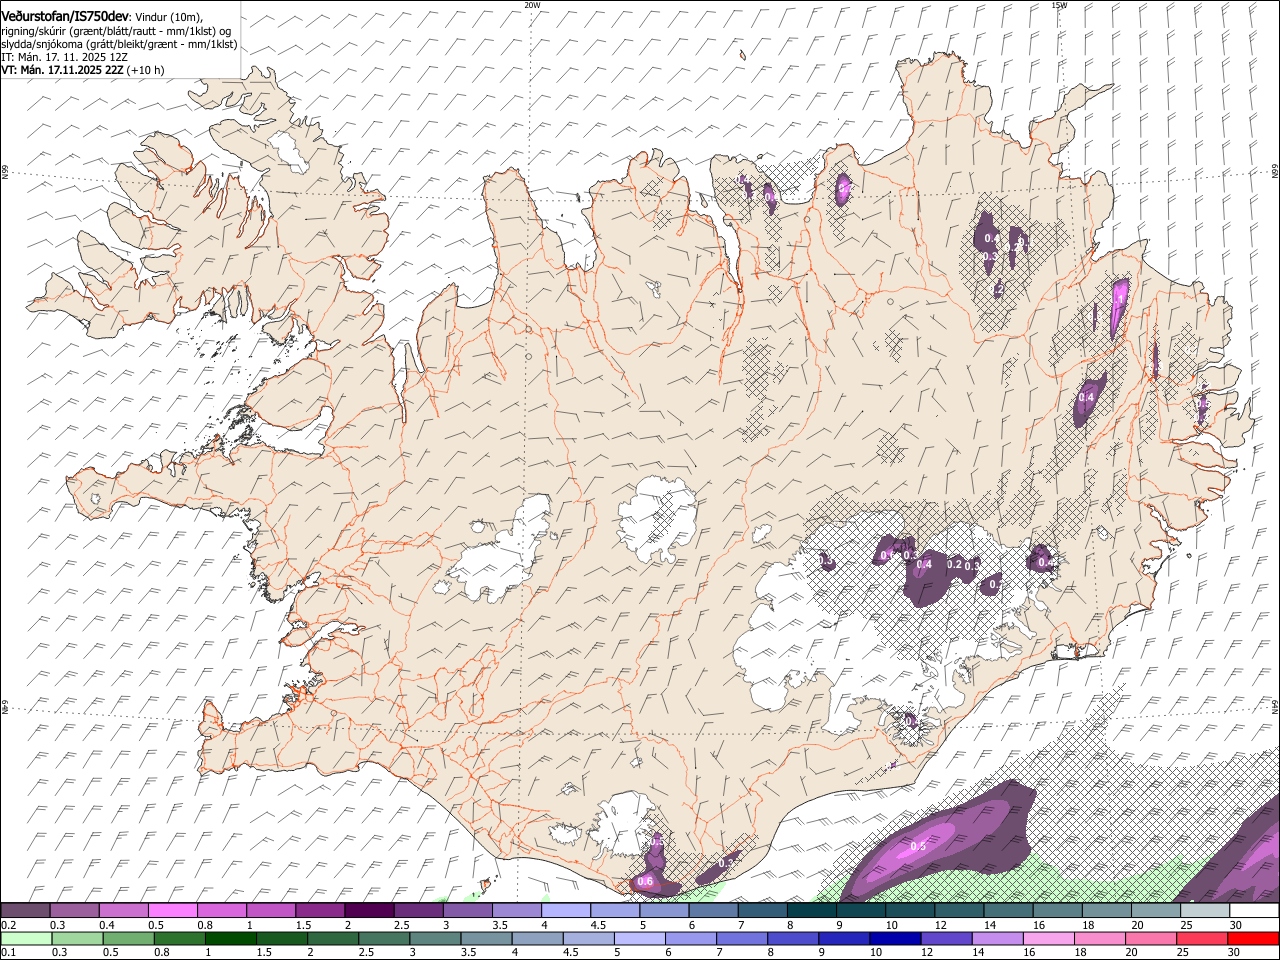Screen dimensions: 1280x960
Task: Pick the dark teal 8 snow scale swatch
Action: click(x=811, y=910)
